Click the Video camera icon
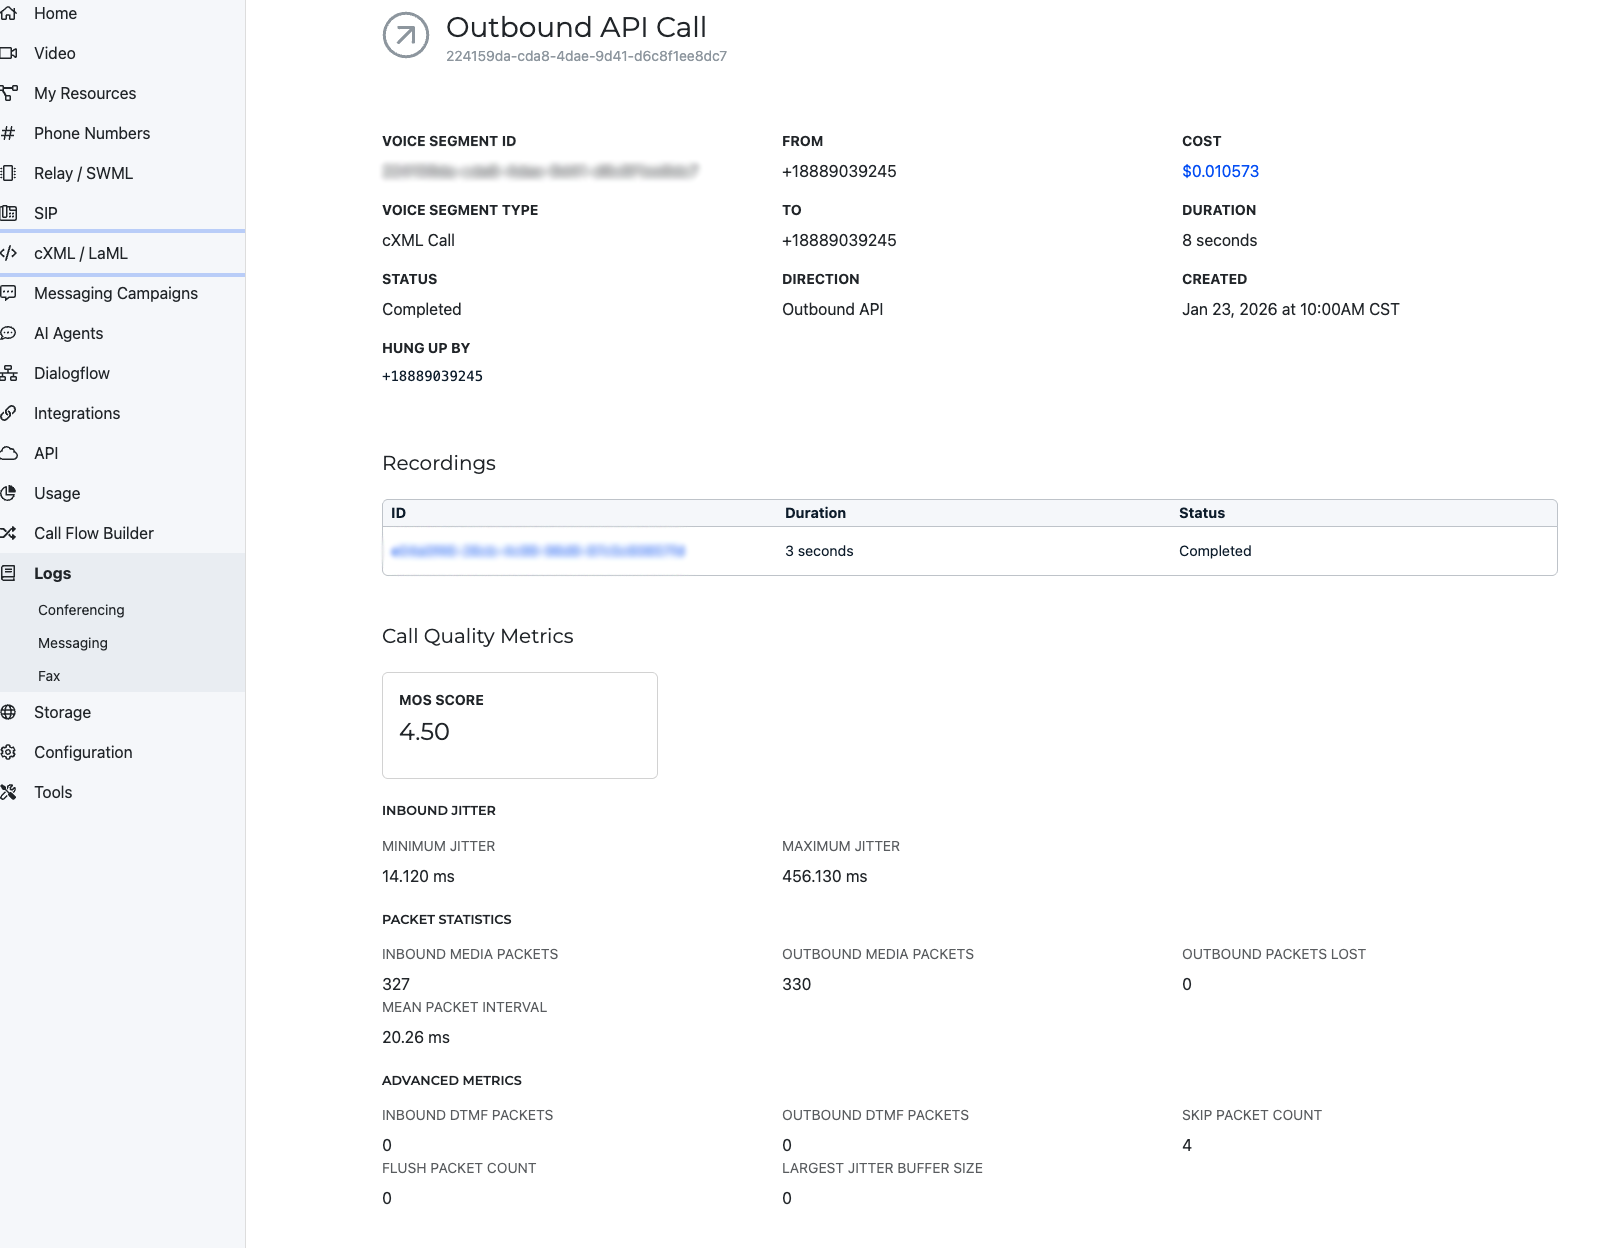Screen dimensions: 1624x1248 coord(9,53)
